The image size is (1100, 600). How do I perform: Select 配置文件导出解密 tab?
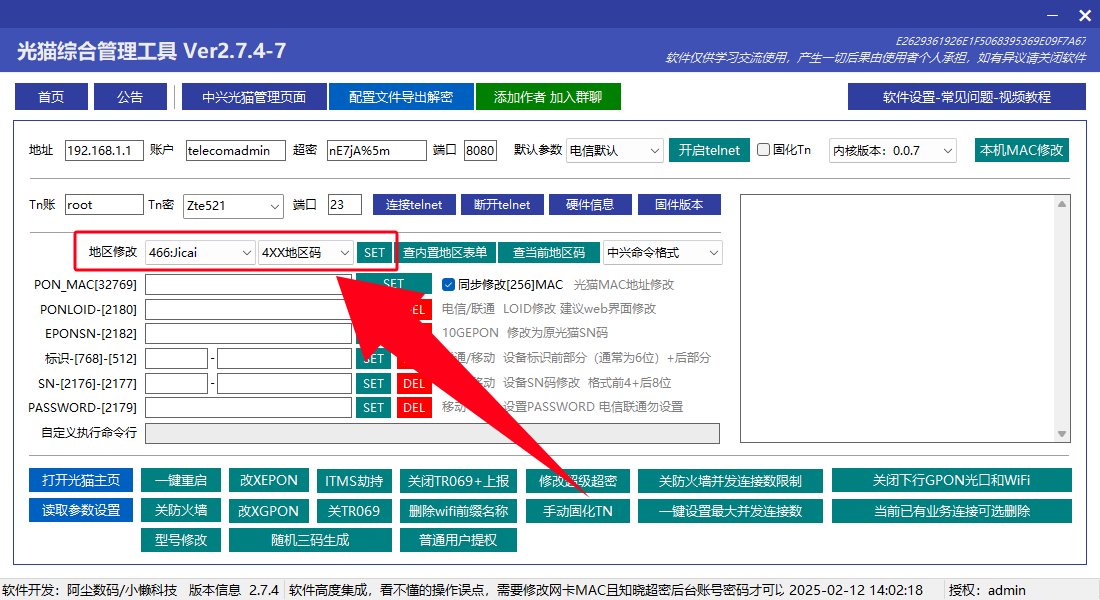click(x=401, y=97)
